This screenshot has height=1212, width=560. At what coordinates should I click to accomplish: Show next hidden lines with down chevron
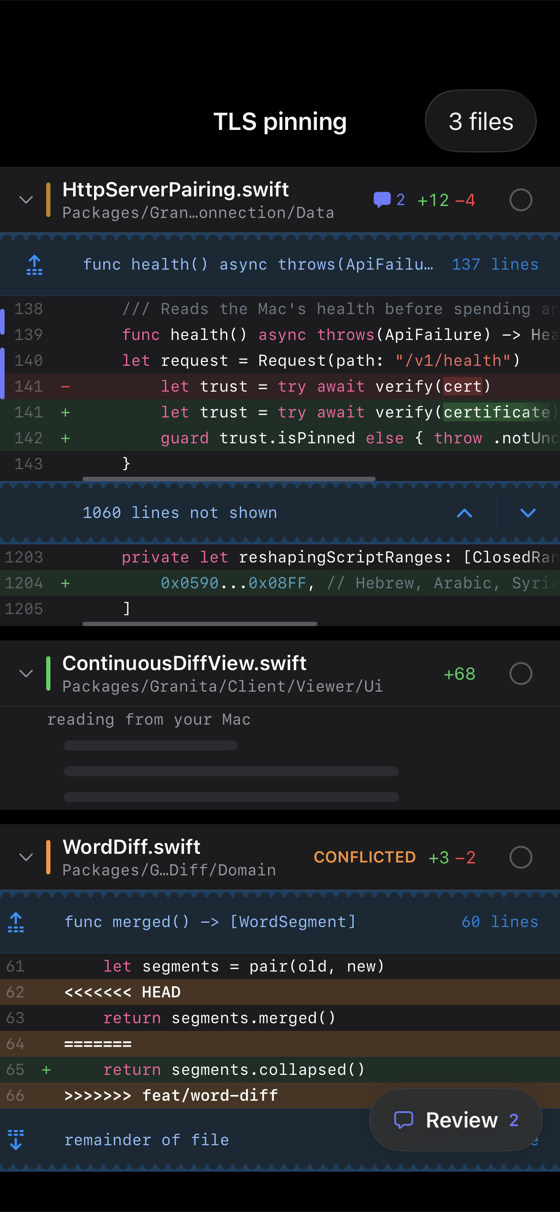(528, 513)
